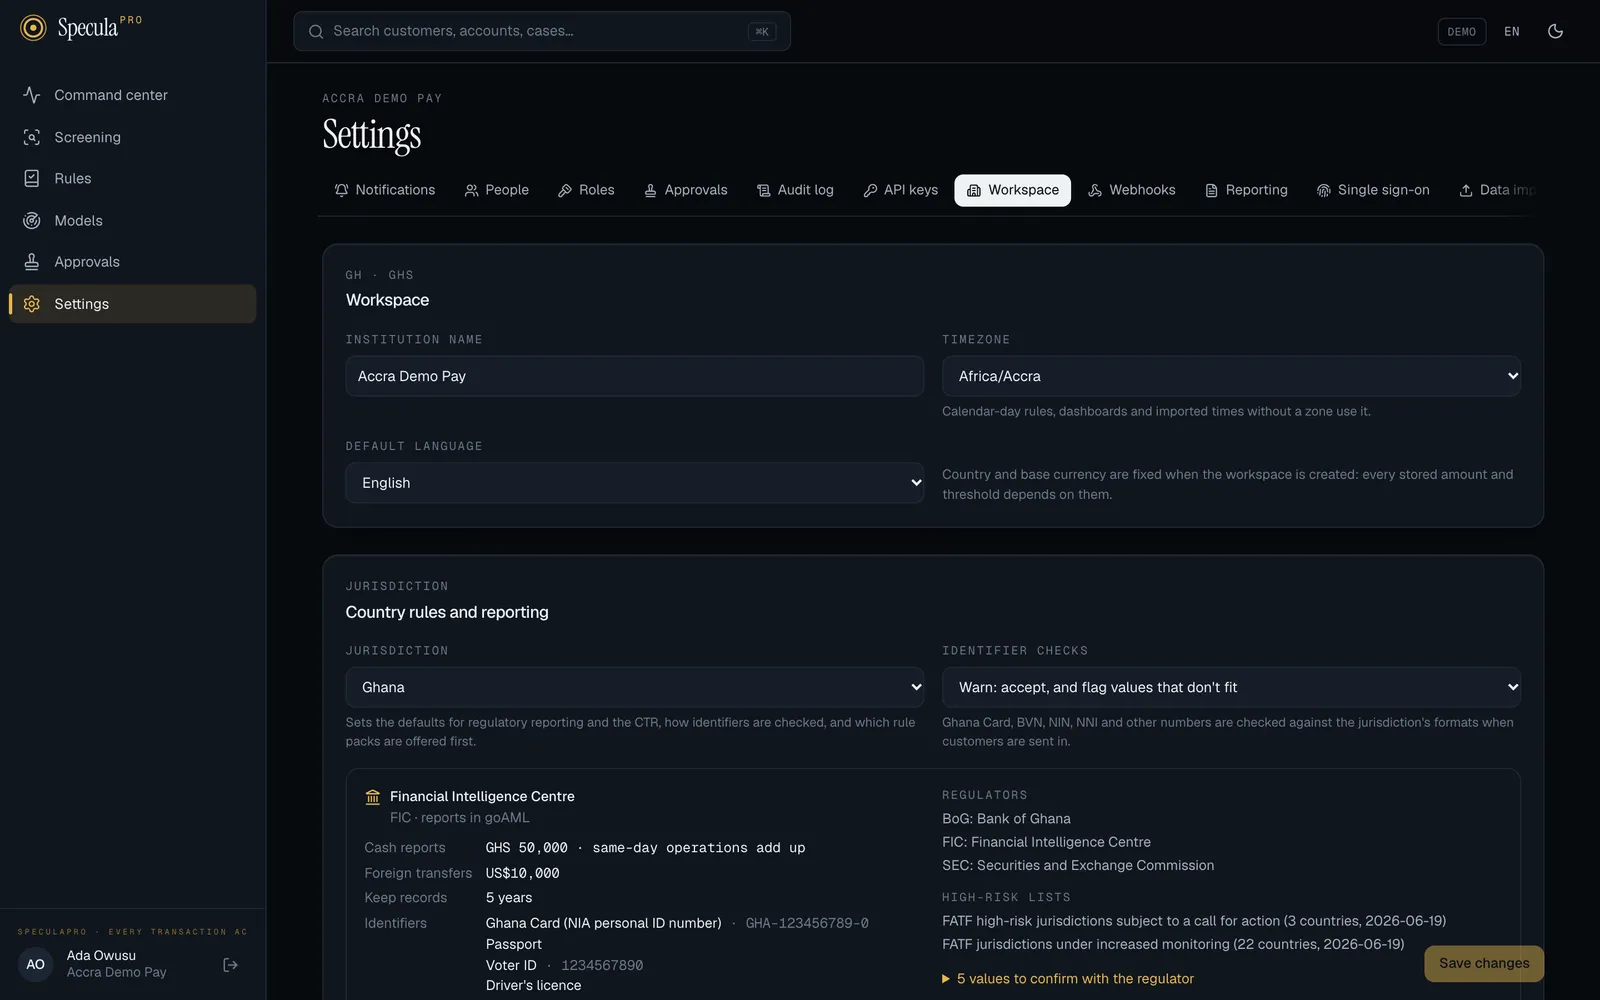
Task: Open the Single sign-on tab
Action: (1373, 190)
